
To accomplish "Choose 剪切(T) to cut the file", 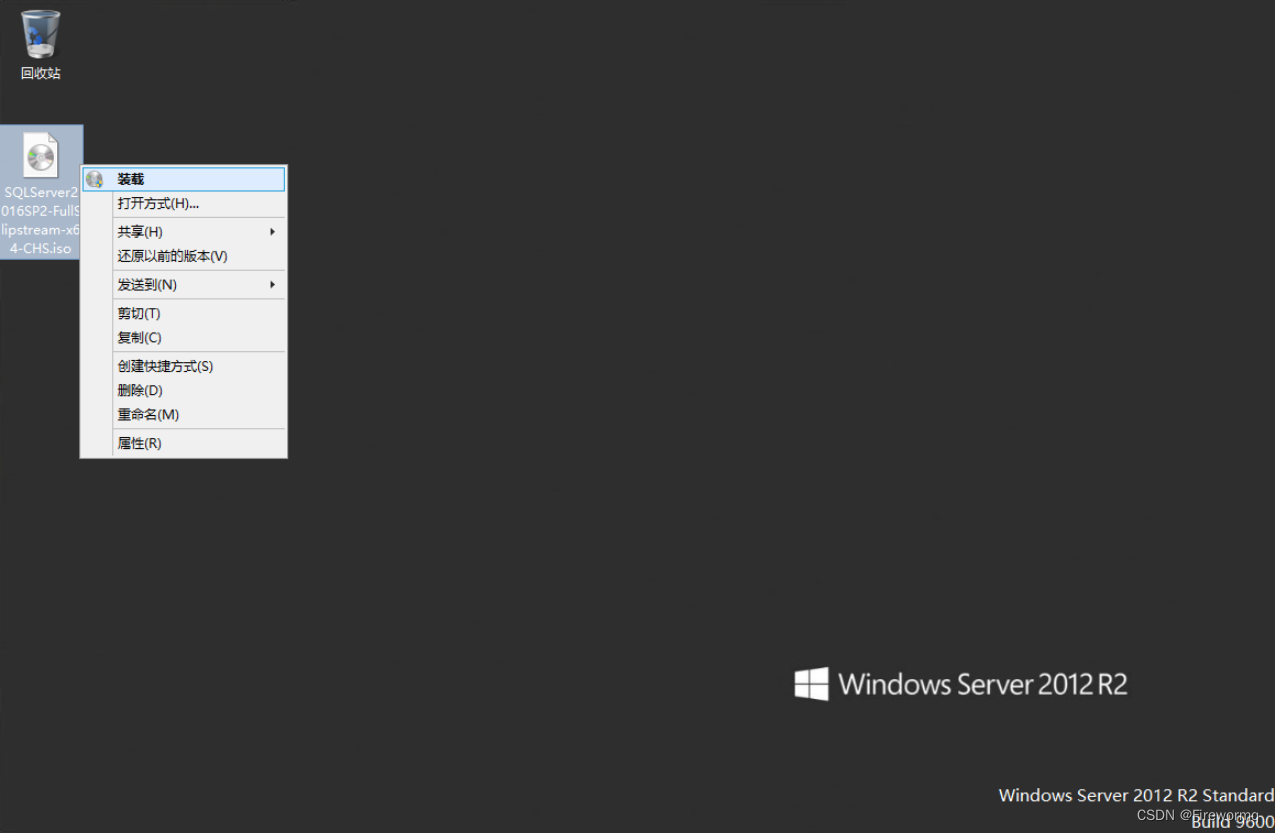I will [x=184, y=314].
